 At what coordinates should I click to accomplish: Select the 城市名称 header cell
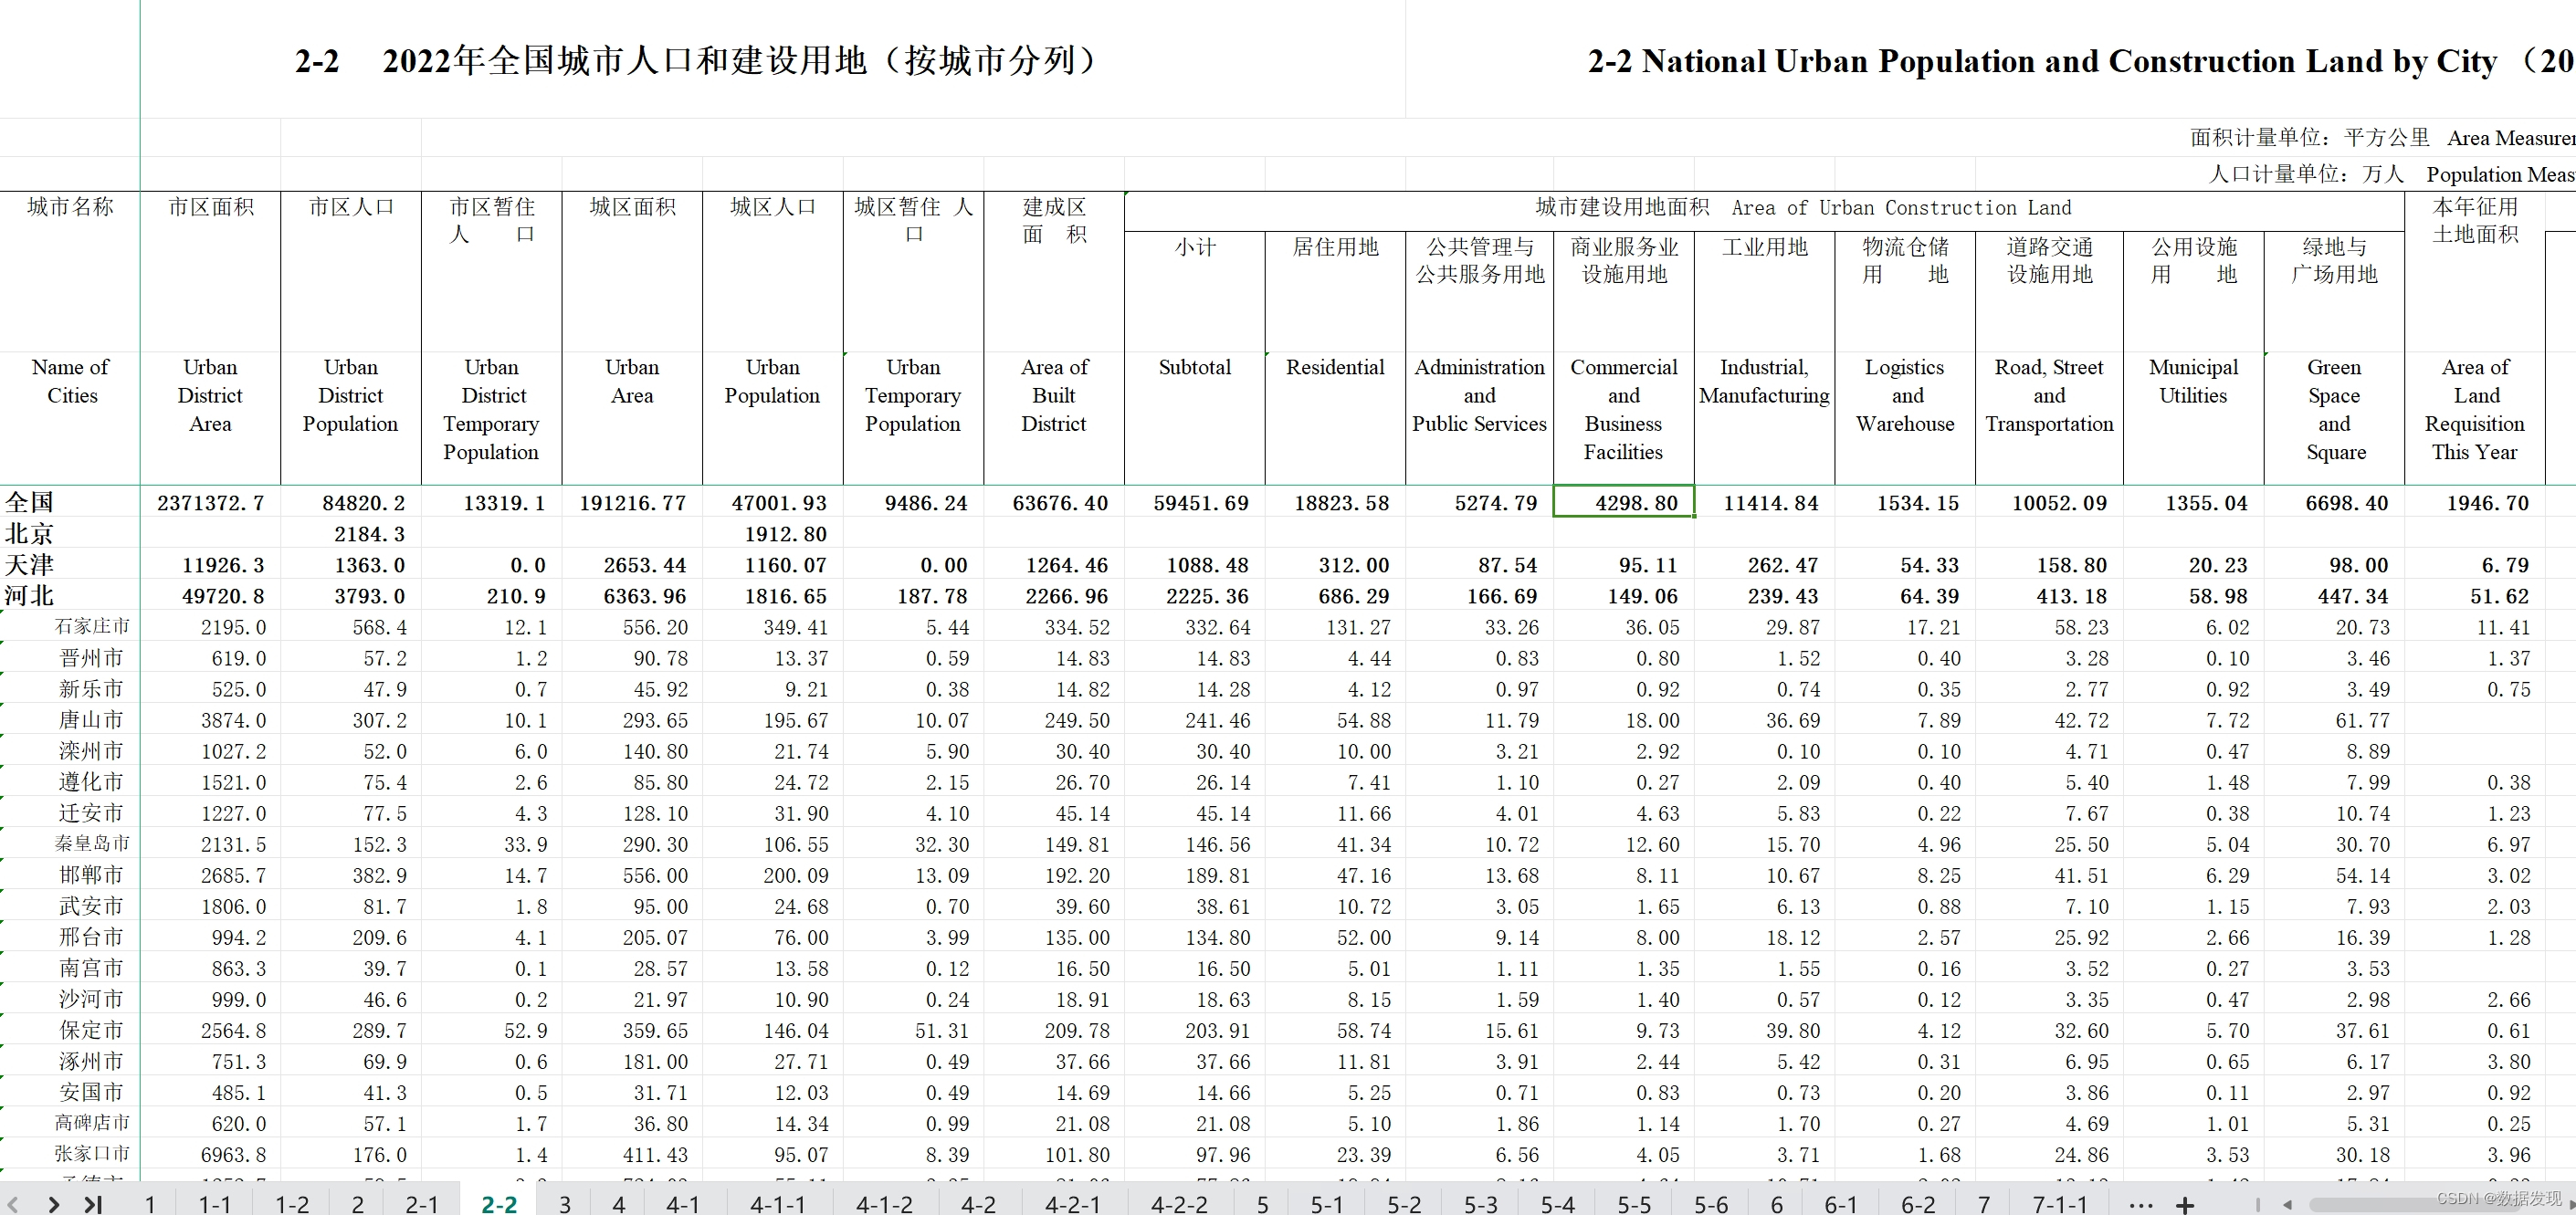coord(70,207)
